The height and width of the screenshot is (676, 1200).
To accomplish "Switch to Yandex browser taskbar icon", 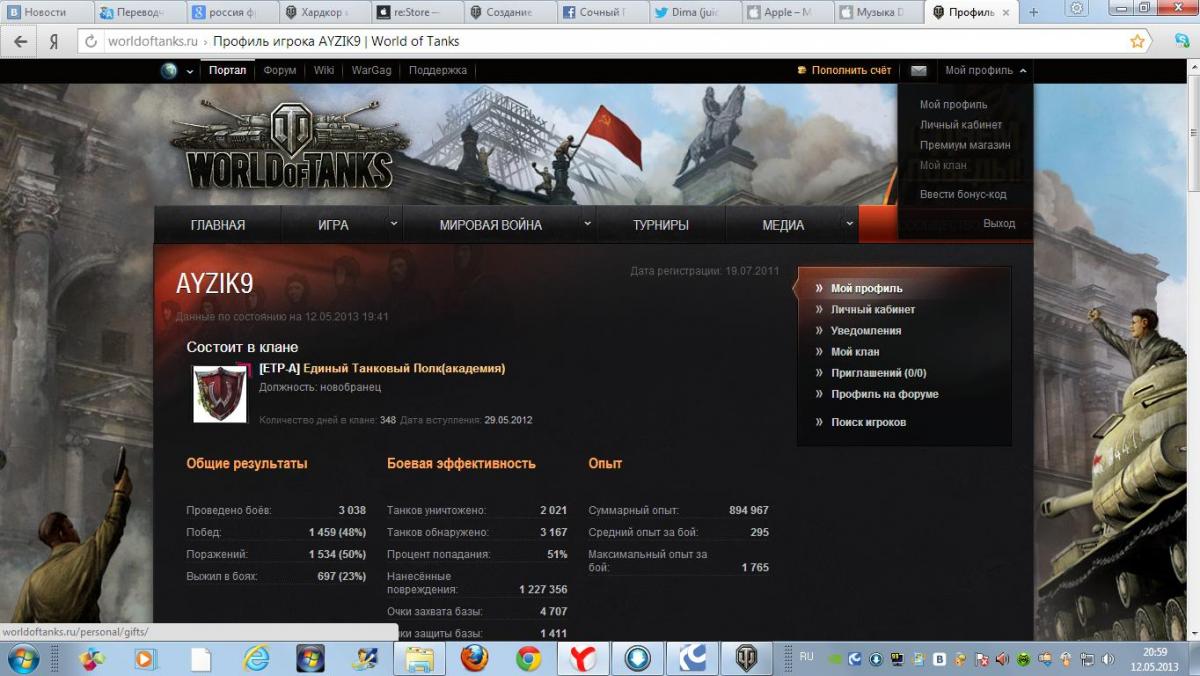I will [583, 658].
